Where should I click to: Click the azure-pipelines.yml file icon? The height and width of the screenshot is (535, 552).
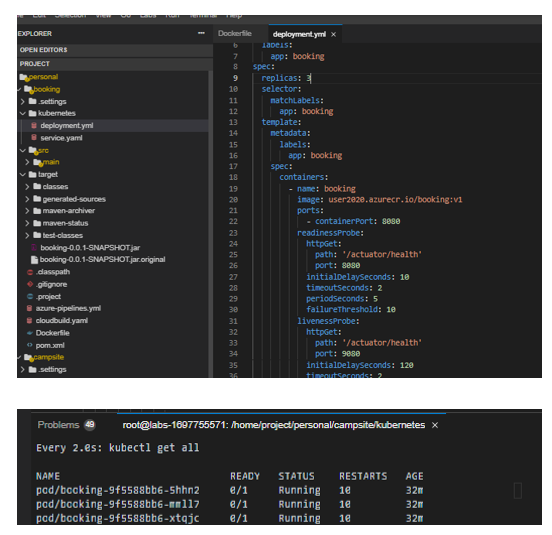[x=30, y=308]
